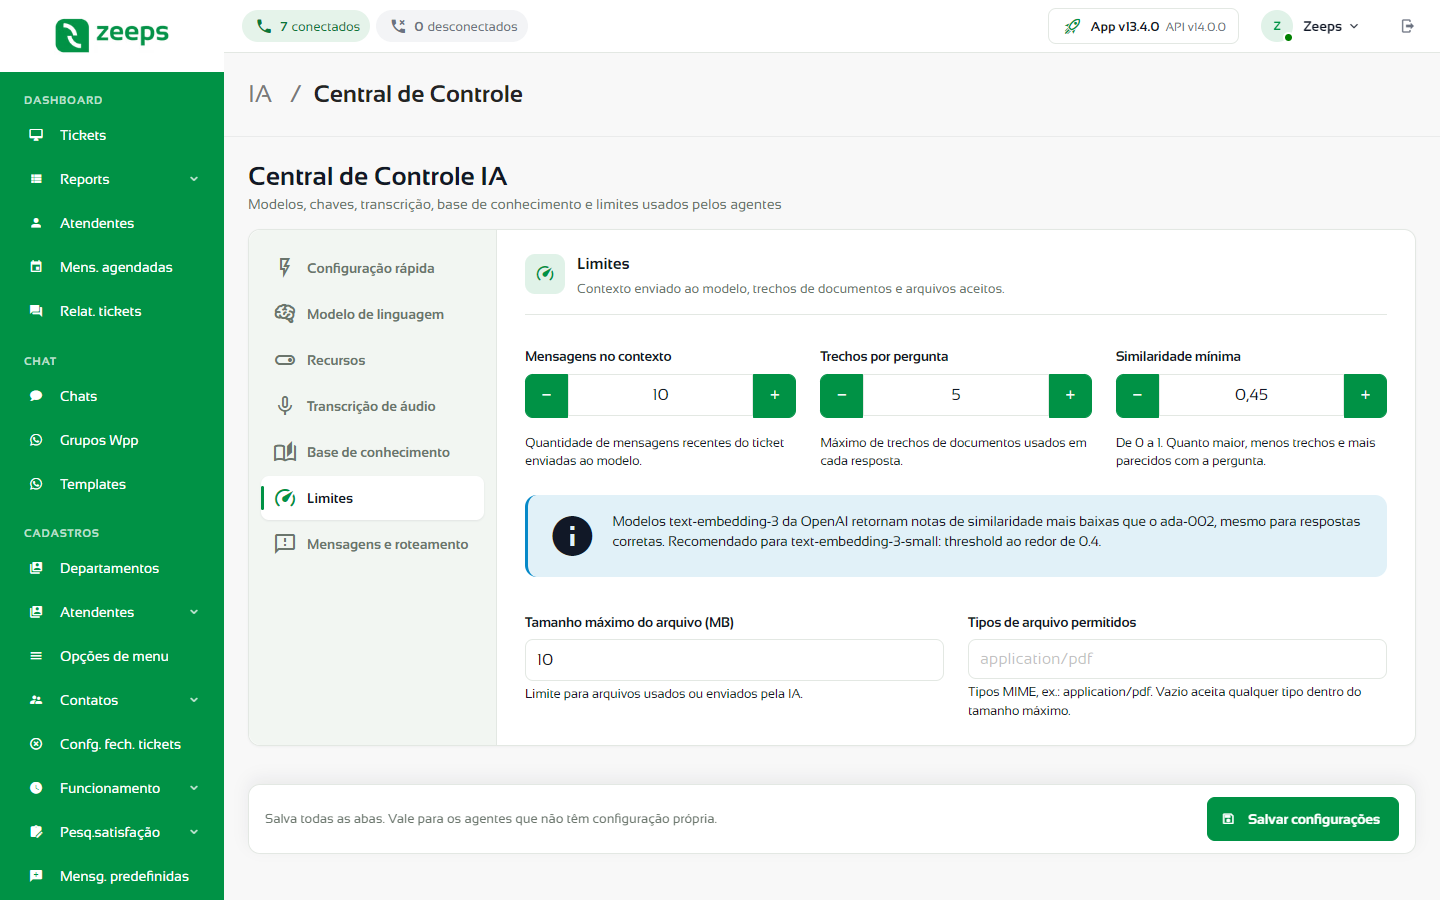The height and width of the screenshot is (900, 1440).
Task: Expand the Pesq.satisfação sidebar chevron
Action: click(x=194, y=832)
